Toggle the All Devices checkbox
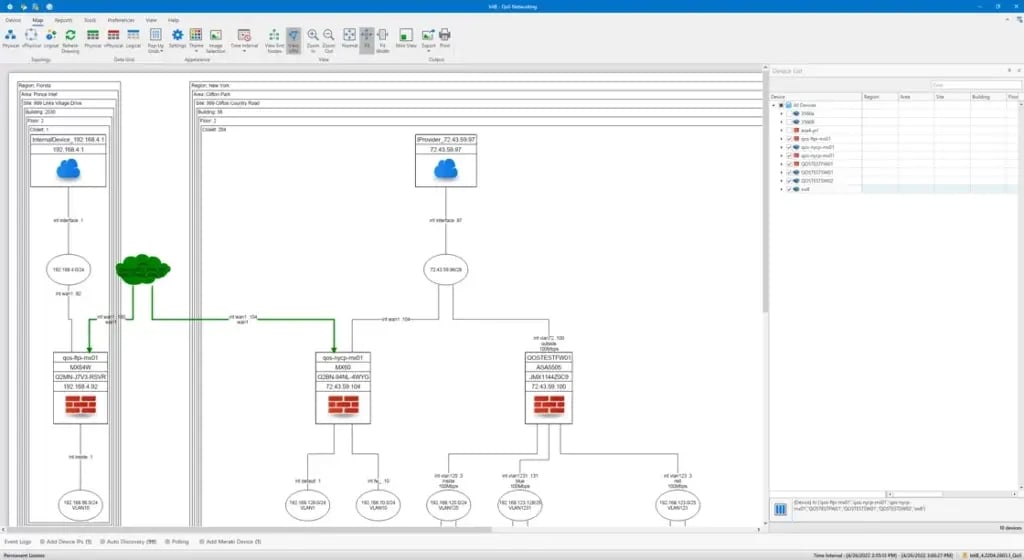The width and height of the screenshot is (1024, 560). tap(781, 105)
